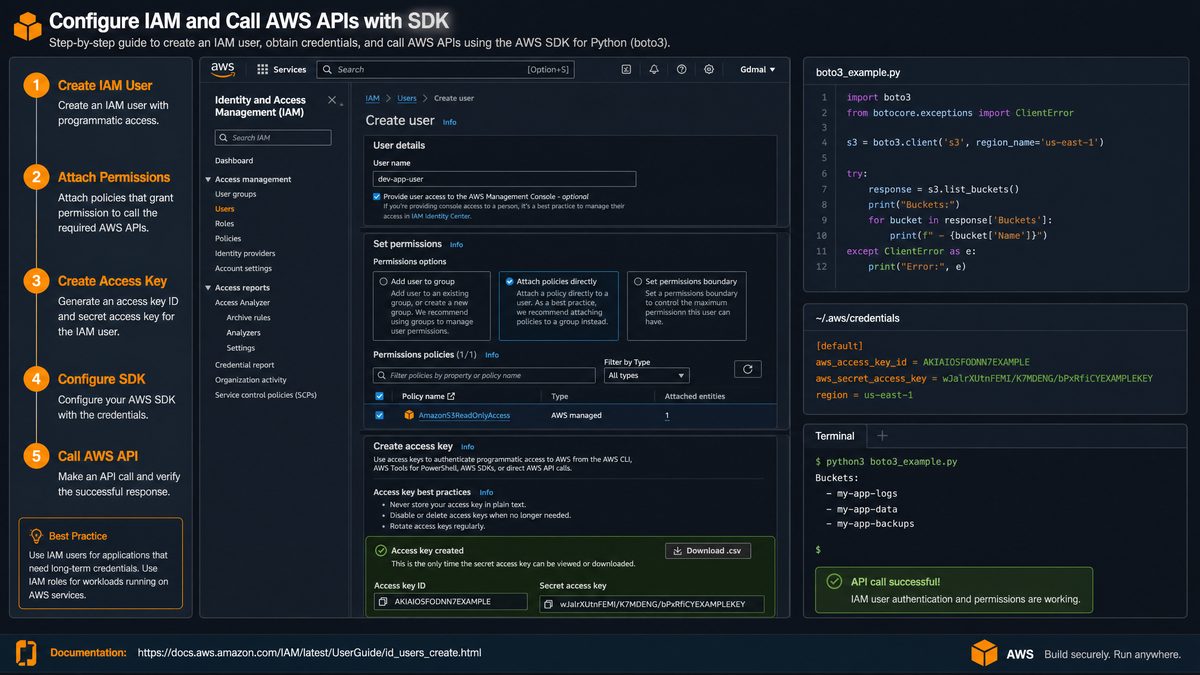
Task: Click the external link icon beside Policy name
Action: (x=451, y=396)
